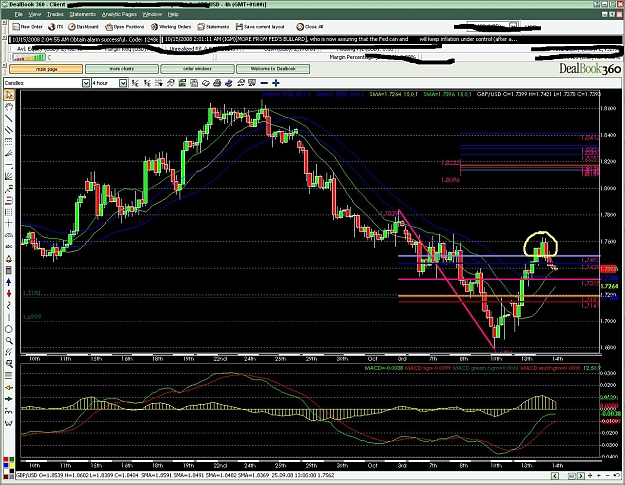
Task: Click the 1.7393 current price label
Action: click(609, 269)
